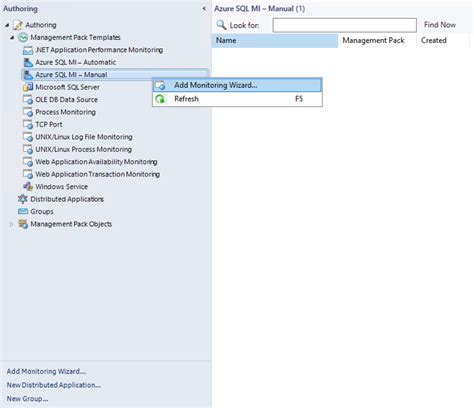Image resolution: width=474 pixels, height=408 pixels.
Task: Select Groups node in tree
Action: click(x=42, y=212)
